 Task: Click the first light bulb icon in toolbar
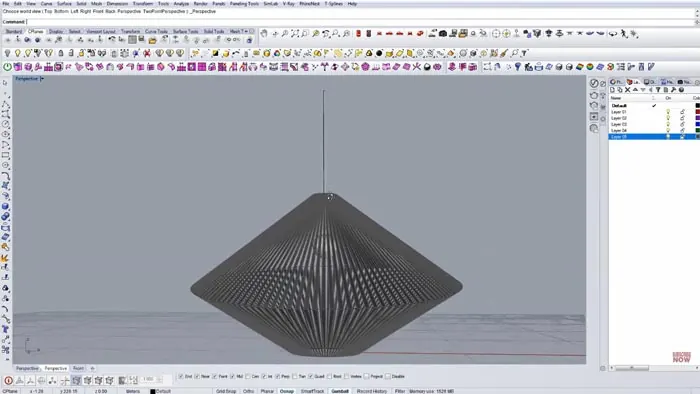8,54
